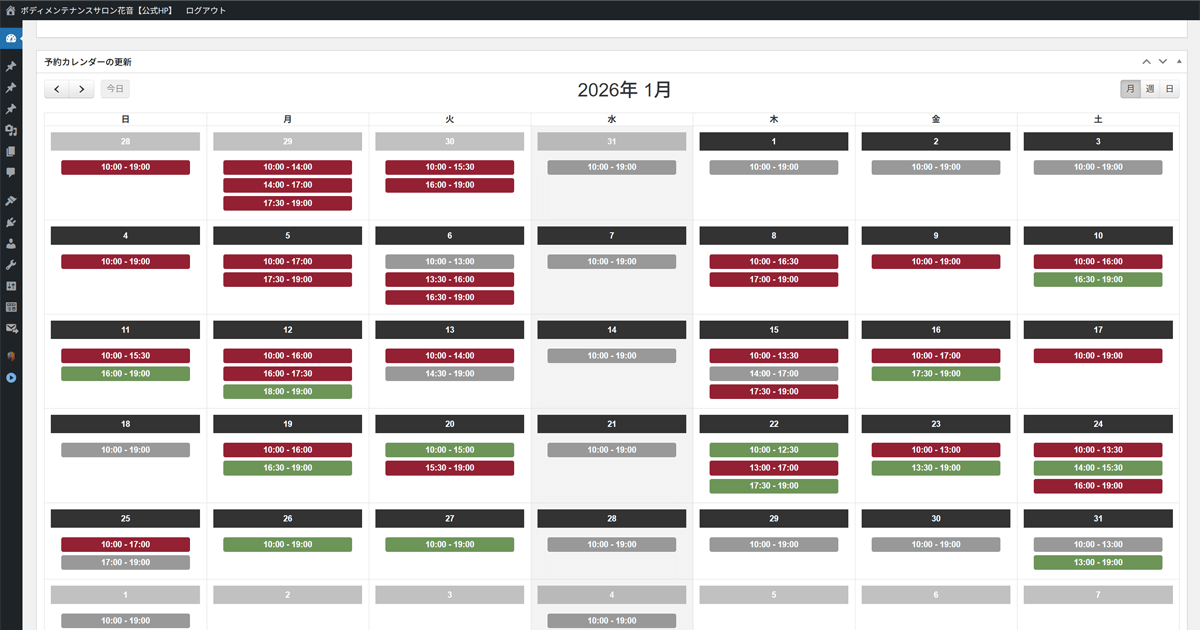Switch calendar to day view (日)
This screenshot has height=630, width=1200.
click(x=1169, y=89)
